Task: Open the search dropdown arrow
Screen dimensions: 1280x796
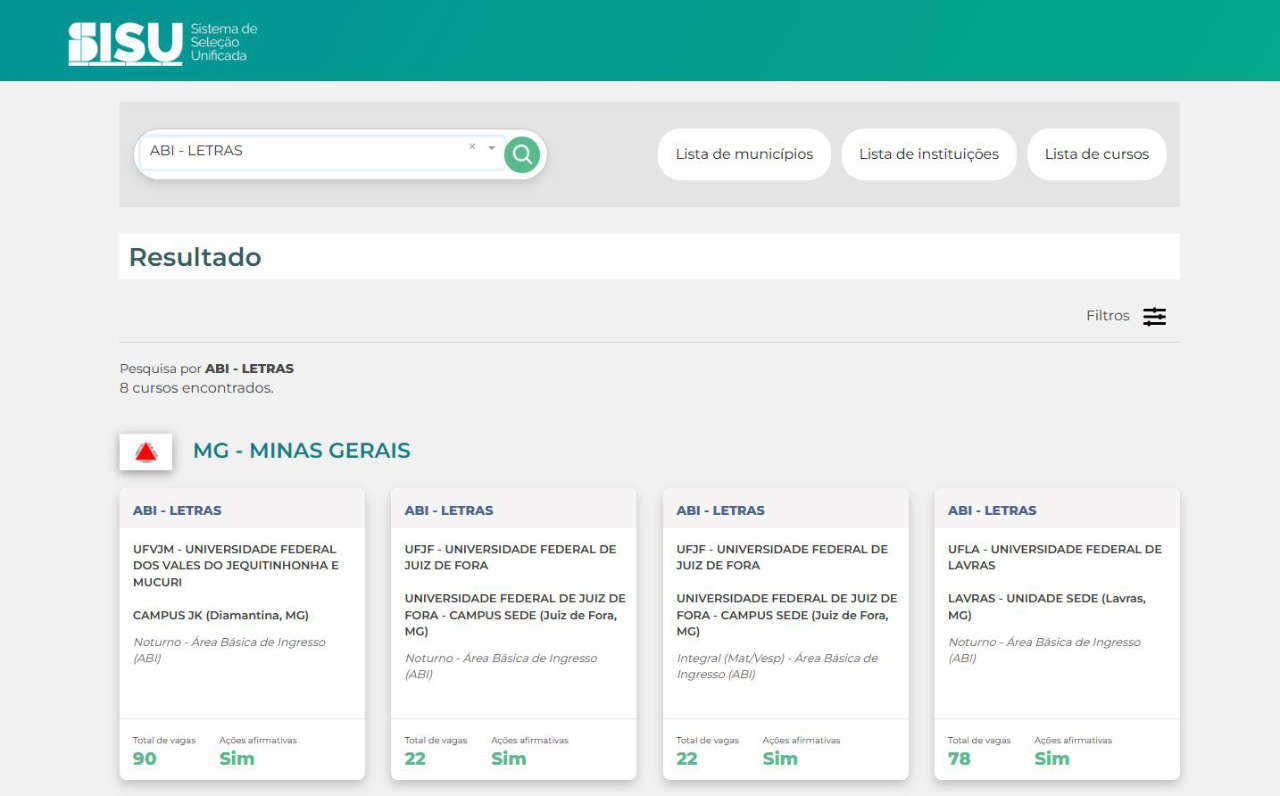Action: [492, 148]
